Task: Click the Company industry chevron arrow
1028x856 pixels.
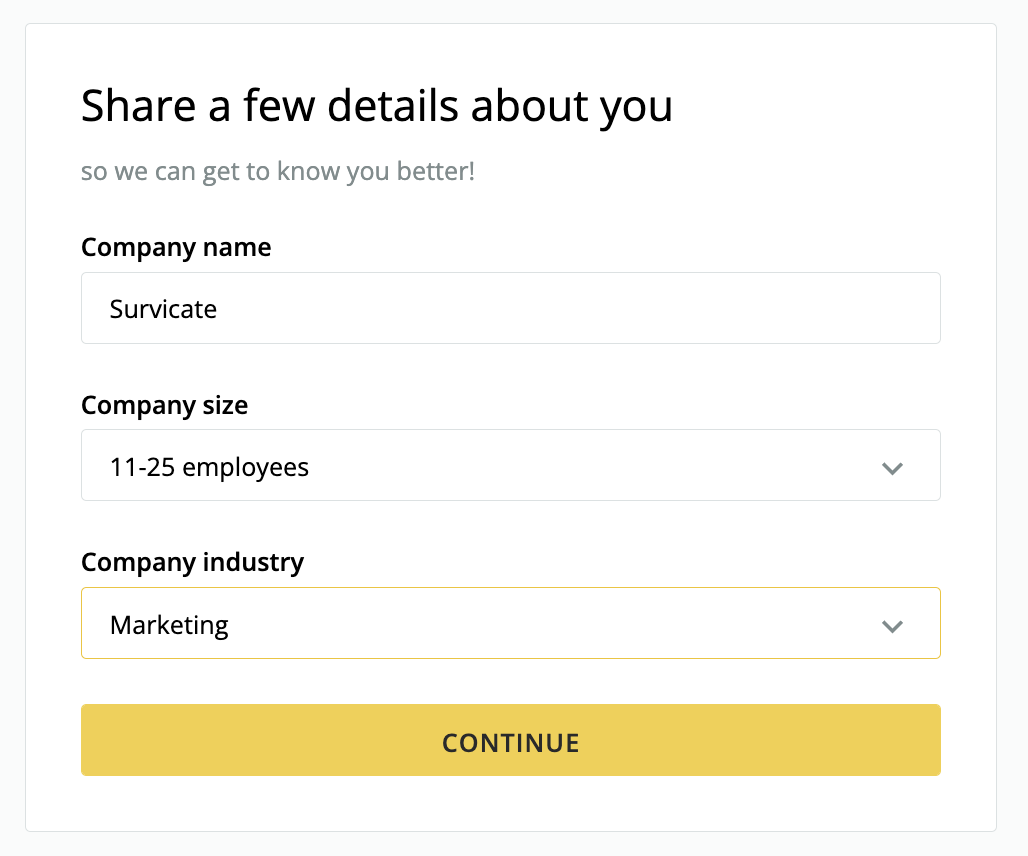Action: [892, 626]
